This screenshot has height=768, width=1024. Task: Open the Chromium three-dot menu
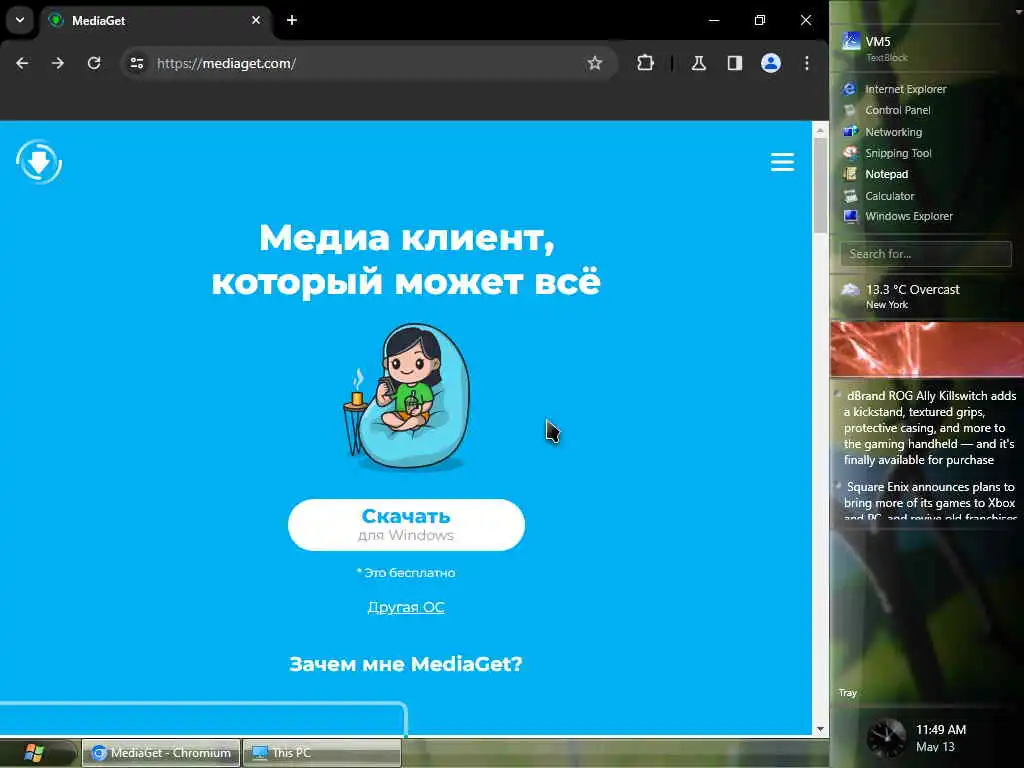tap(807, 63)
